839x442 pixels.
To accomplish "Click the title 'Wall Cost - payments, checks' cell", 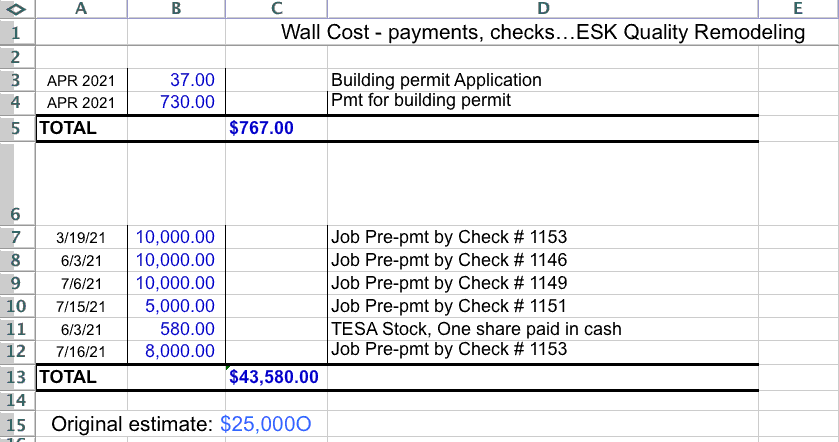I will [543, 32].
